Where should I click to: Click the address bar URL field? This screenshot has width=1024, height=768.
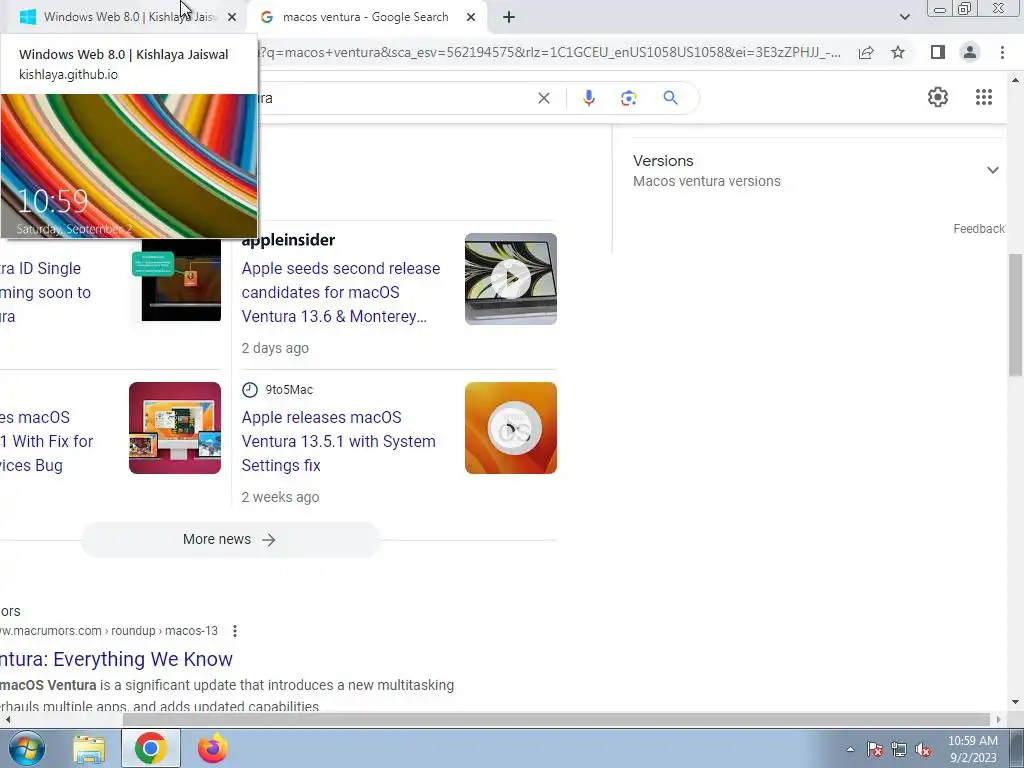tap(549, 52)
